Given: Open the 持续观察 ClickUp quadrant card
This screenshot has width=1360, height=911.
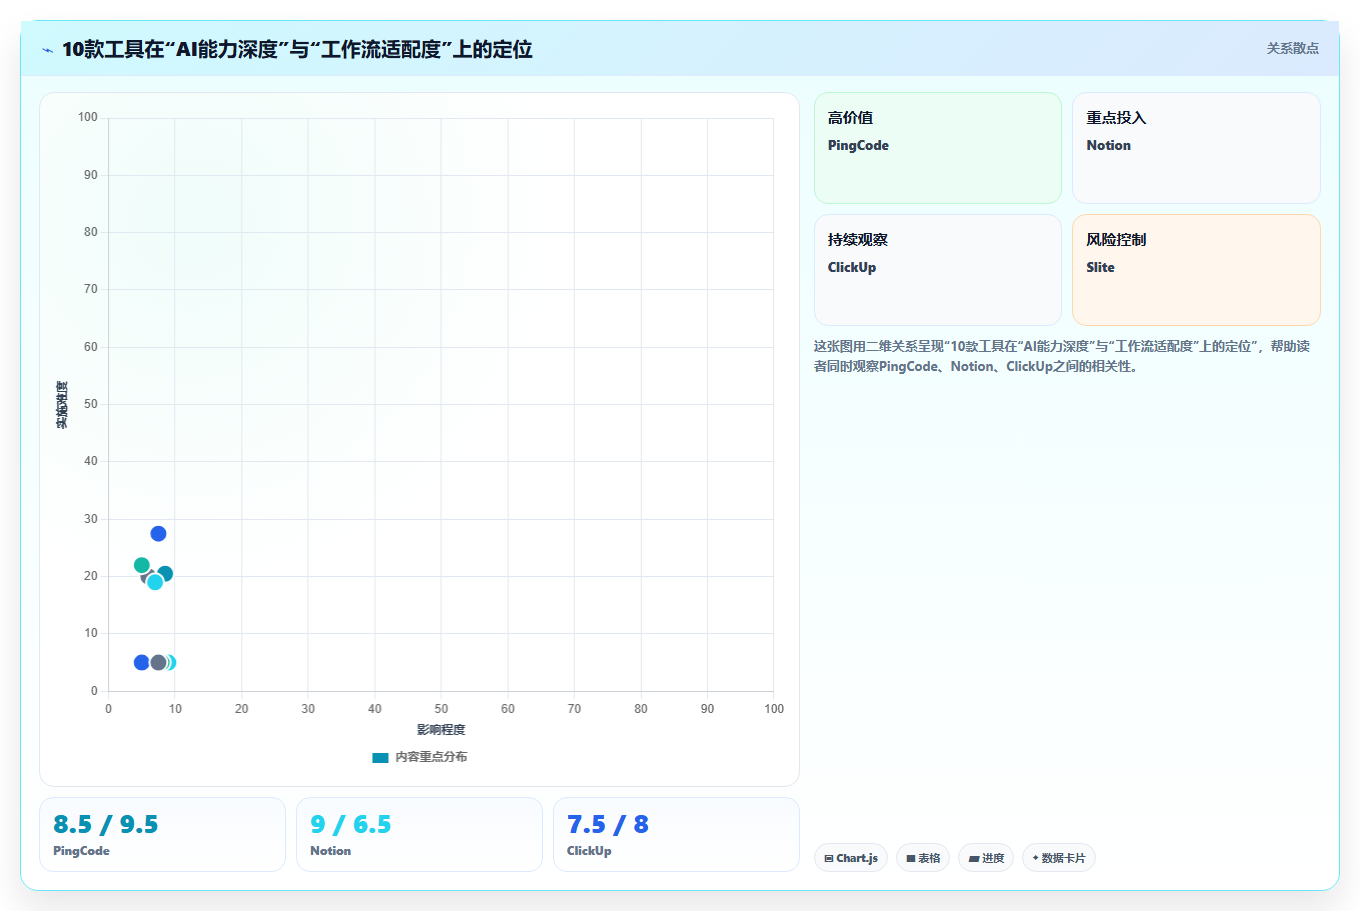Looking at the screenshot, I should point(938,270).
